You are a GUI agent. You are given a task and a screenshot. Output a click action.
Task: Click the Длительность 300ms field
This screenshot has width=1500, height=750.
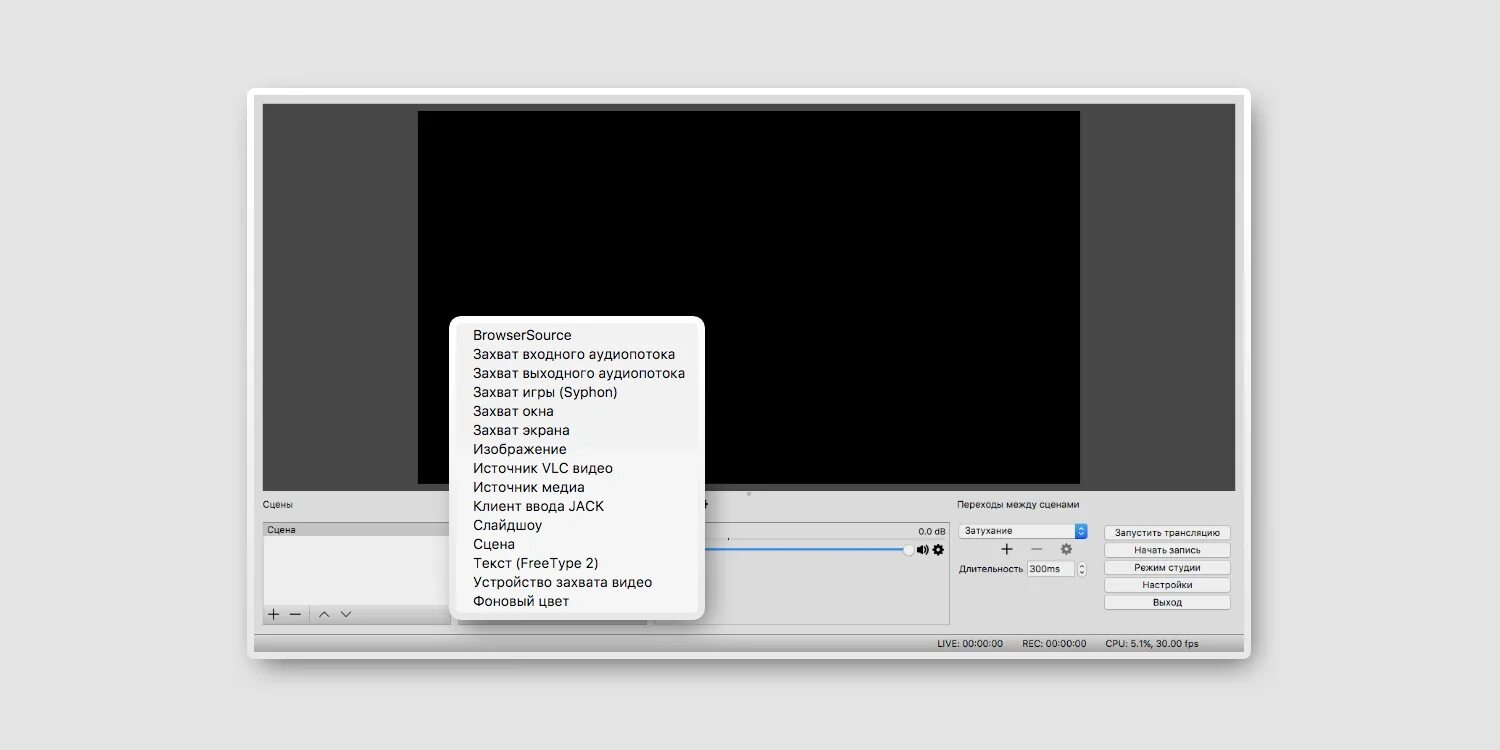coord(1050,569)
